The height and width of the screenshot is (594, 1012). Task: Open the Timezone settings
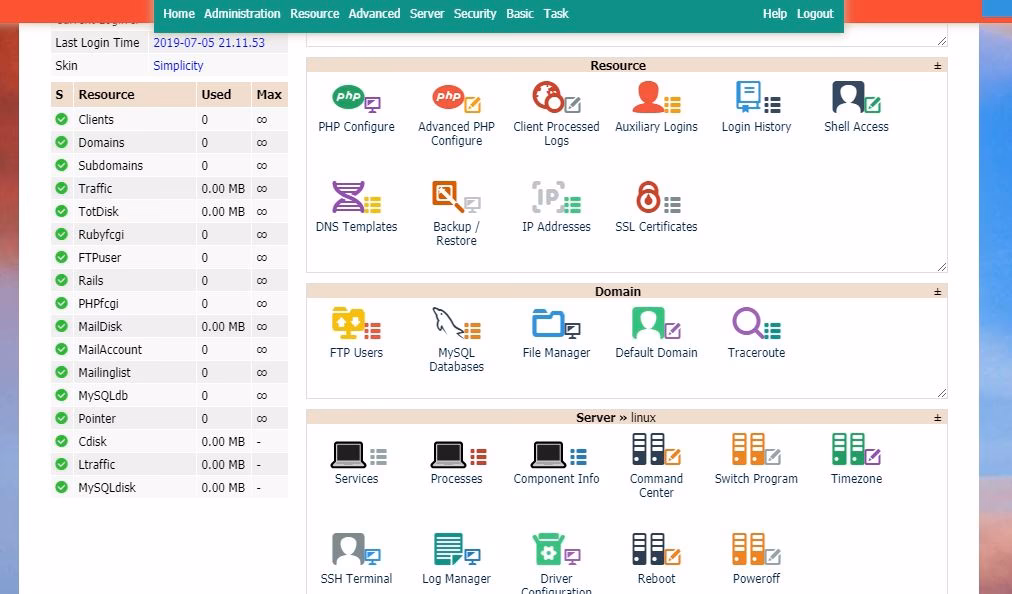click(856, 458)
